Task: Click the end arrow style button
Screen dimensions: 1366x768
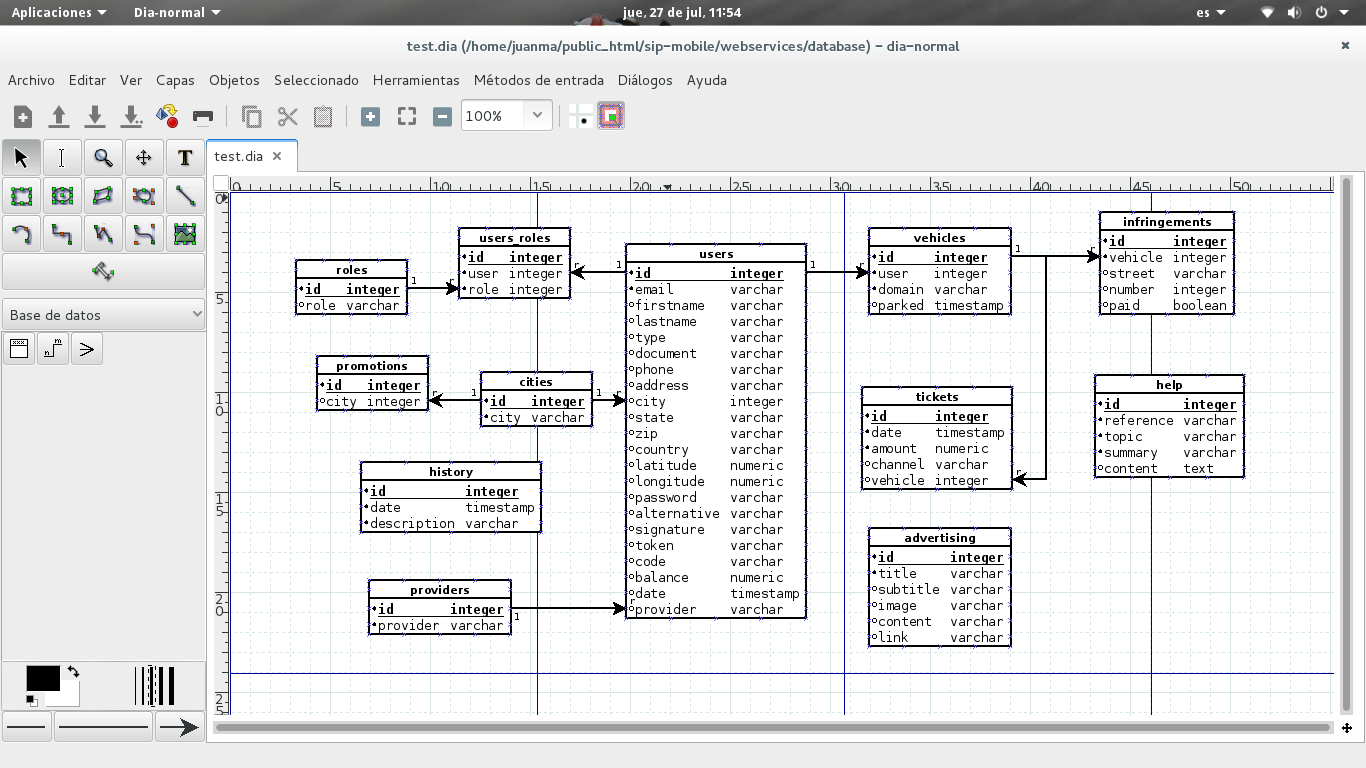Action: [179, 727]
